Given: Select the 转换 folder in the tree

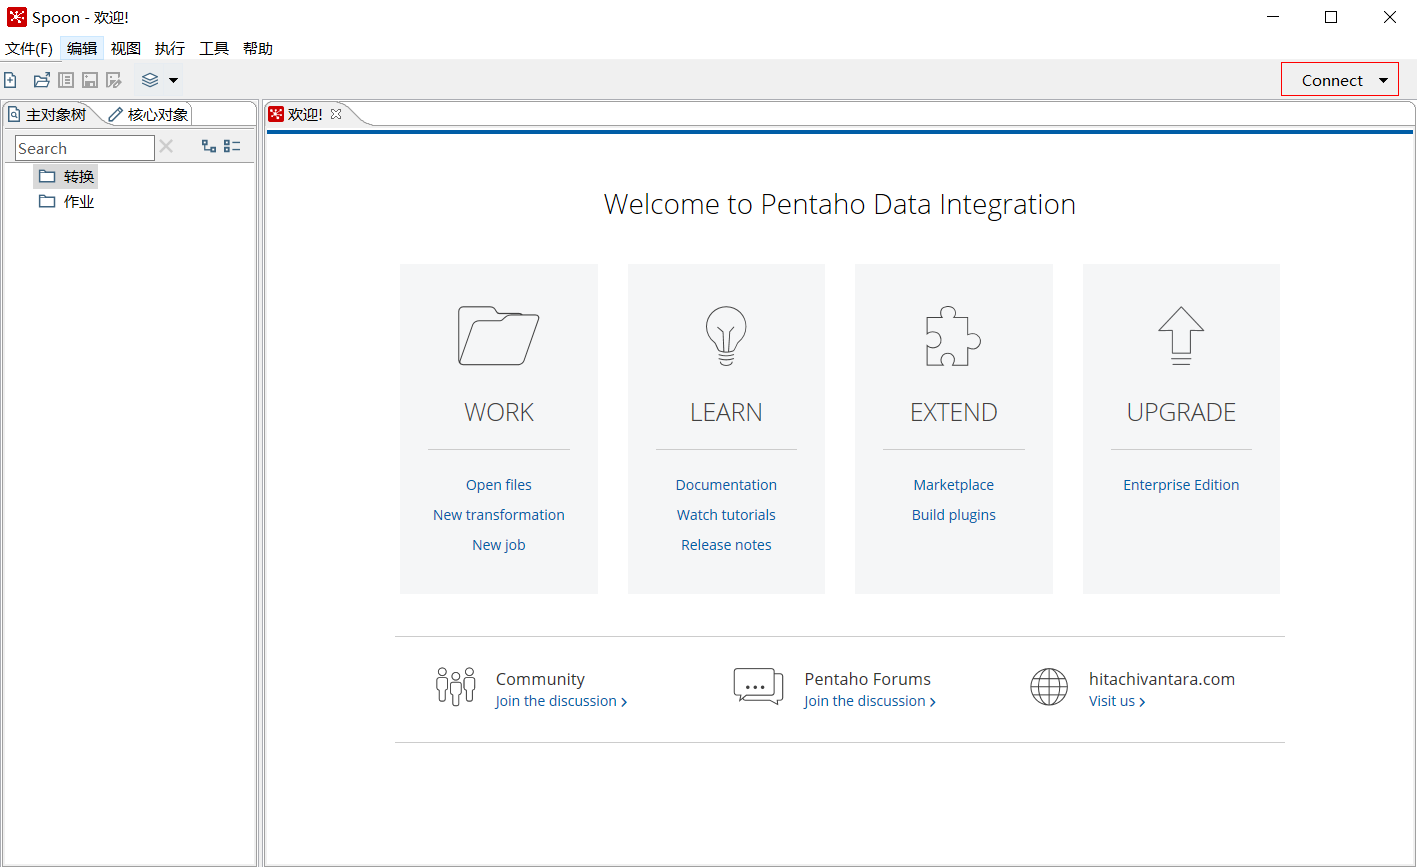Looking at the screenshot, I should [x=67, y=177].
